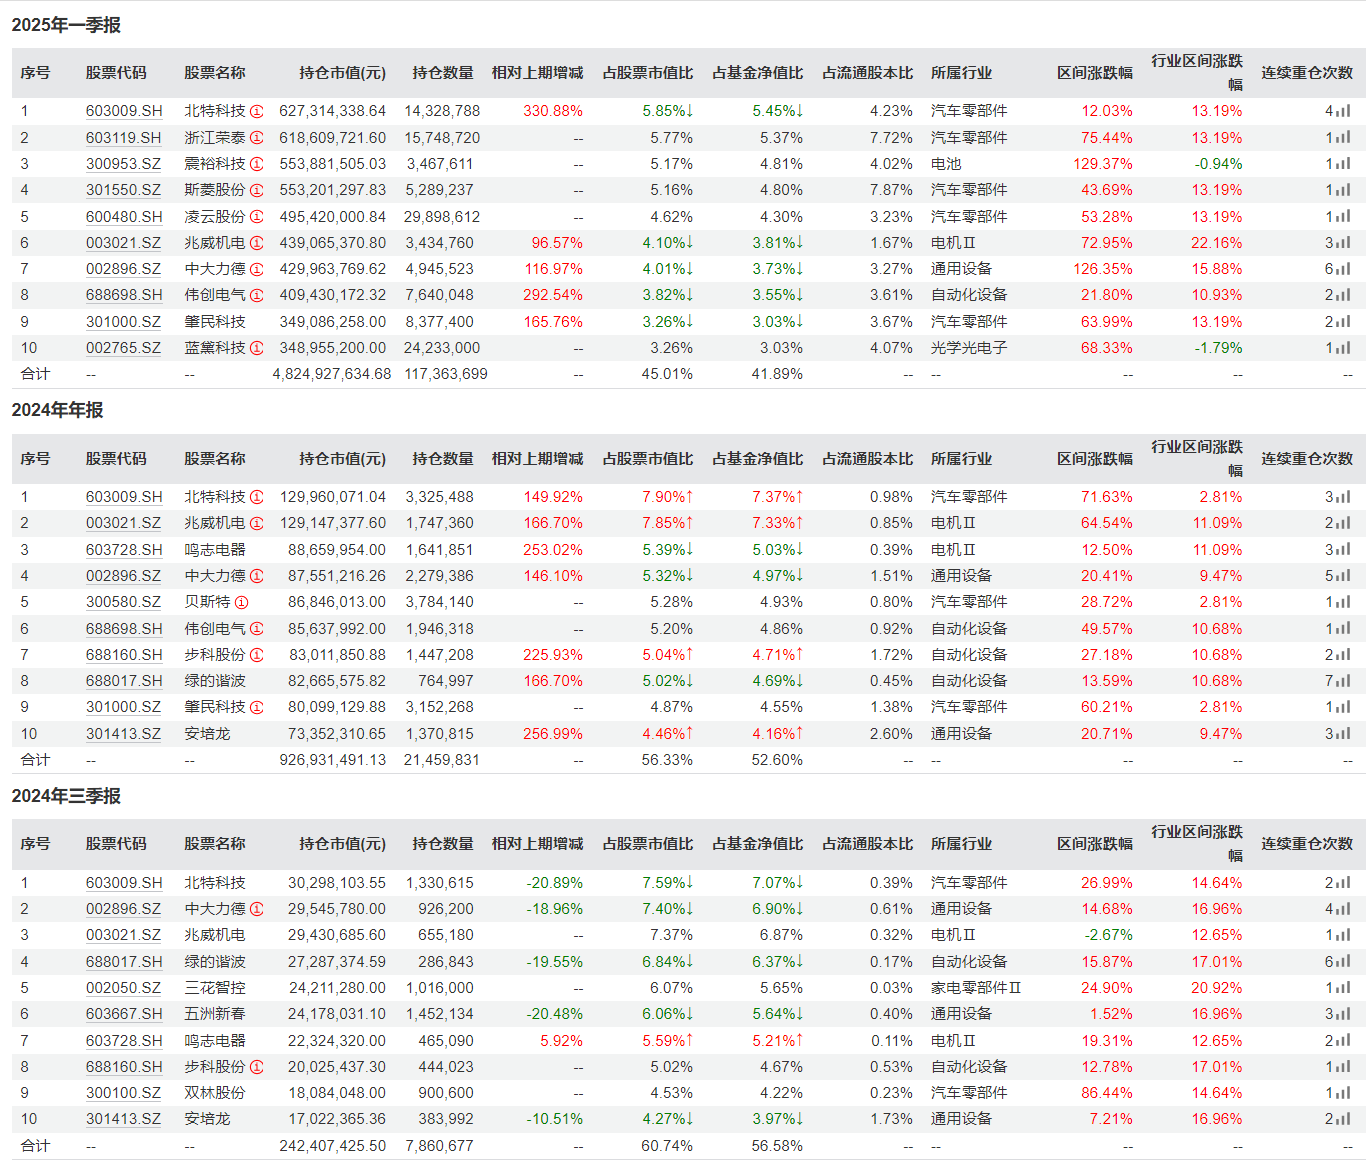
Task: Click industry cell 光学光电子
Action: 969,348
